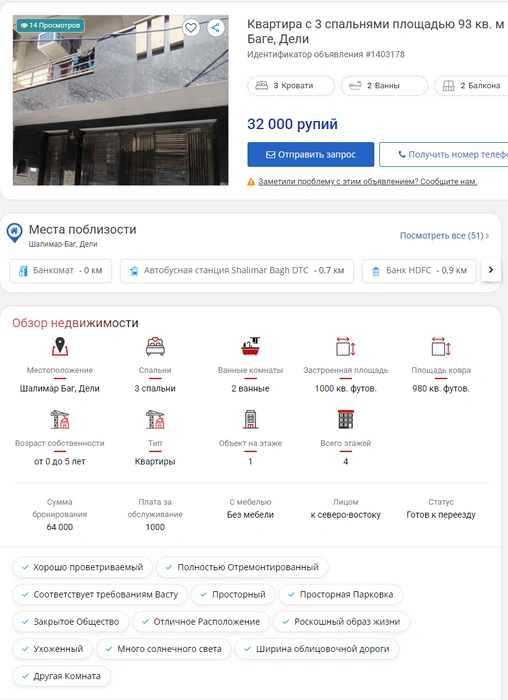Click the location marker icon above "Местоположение"
This screenshot has height=700, width=508.
[60, 346]
